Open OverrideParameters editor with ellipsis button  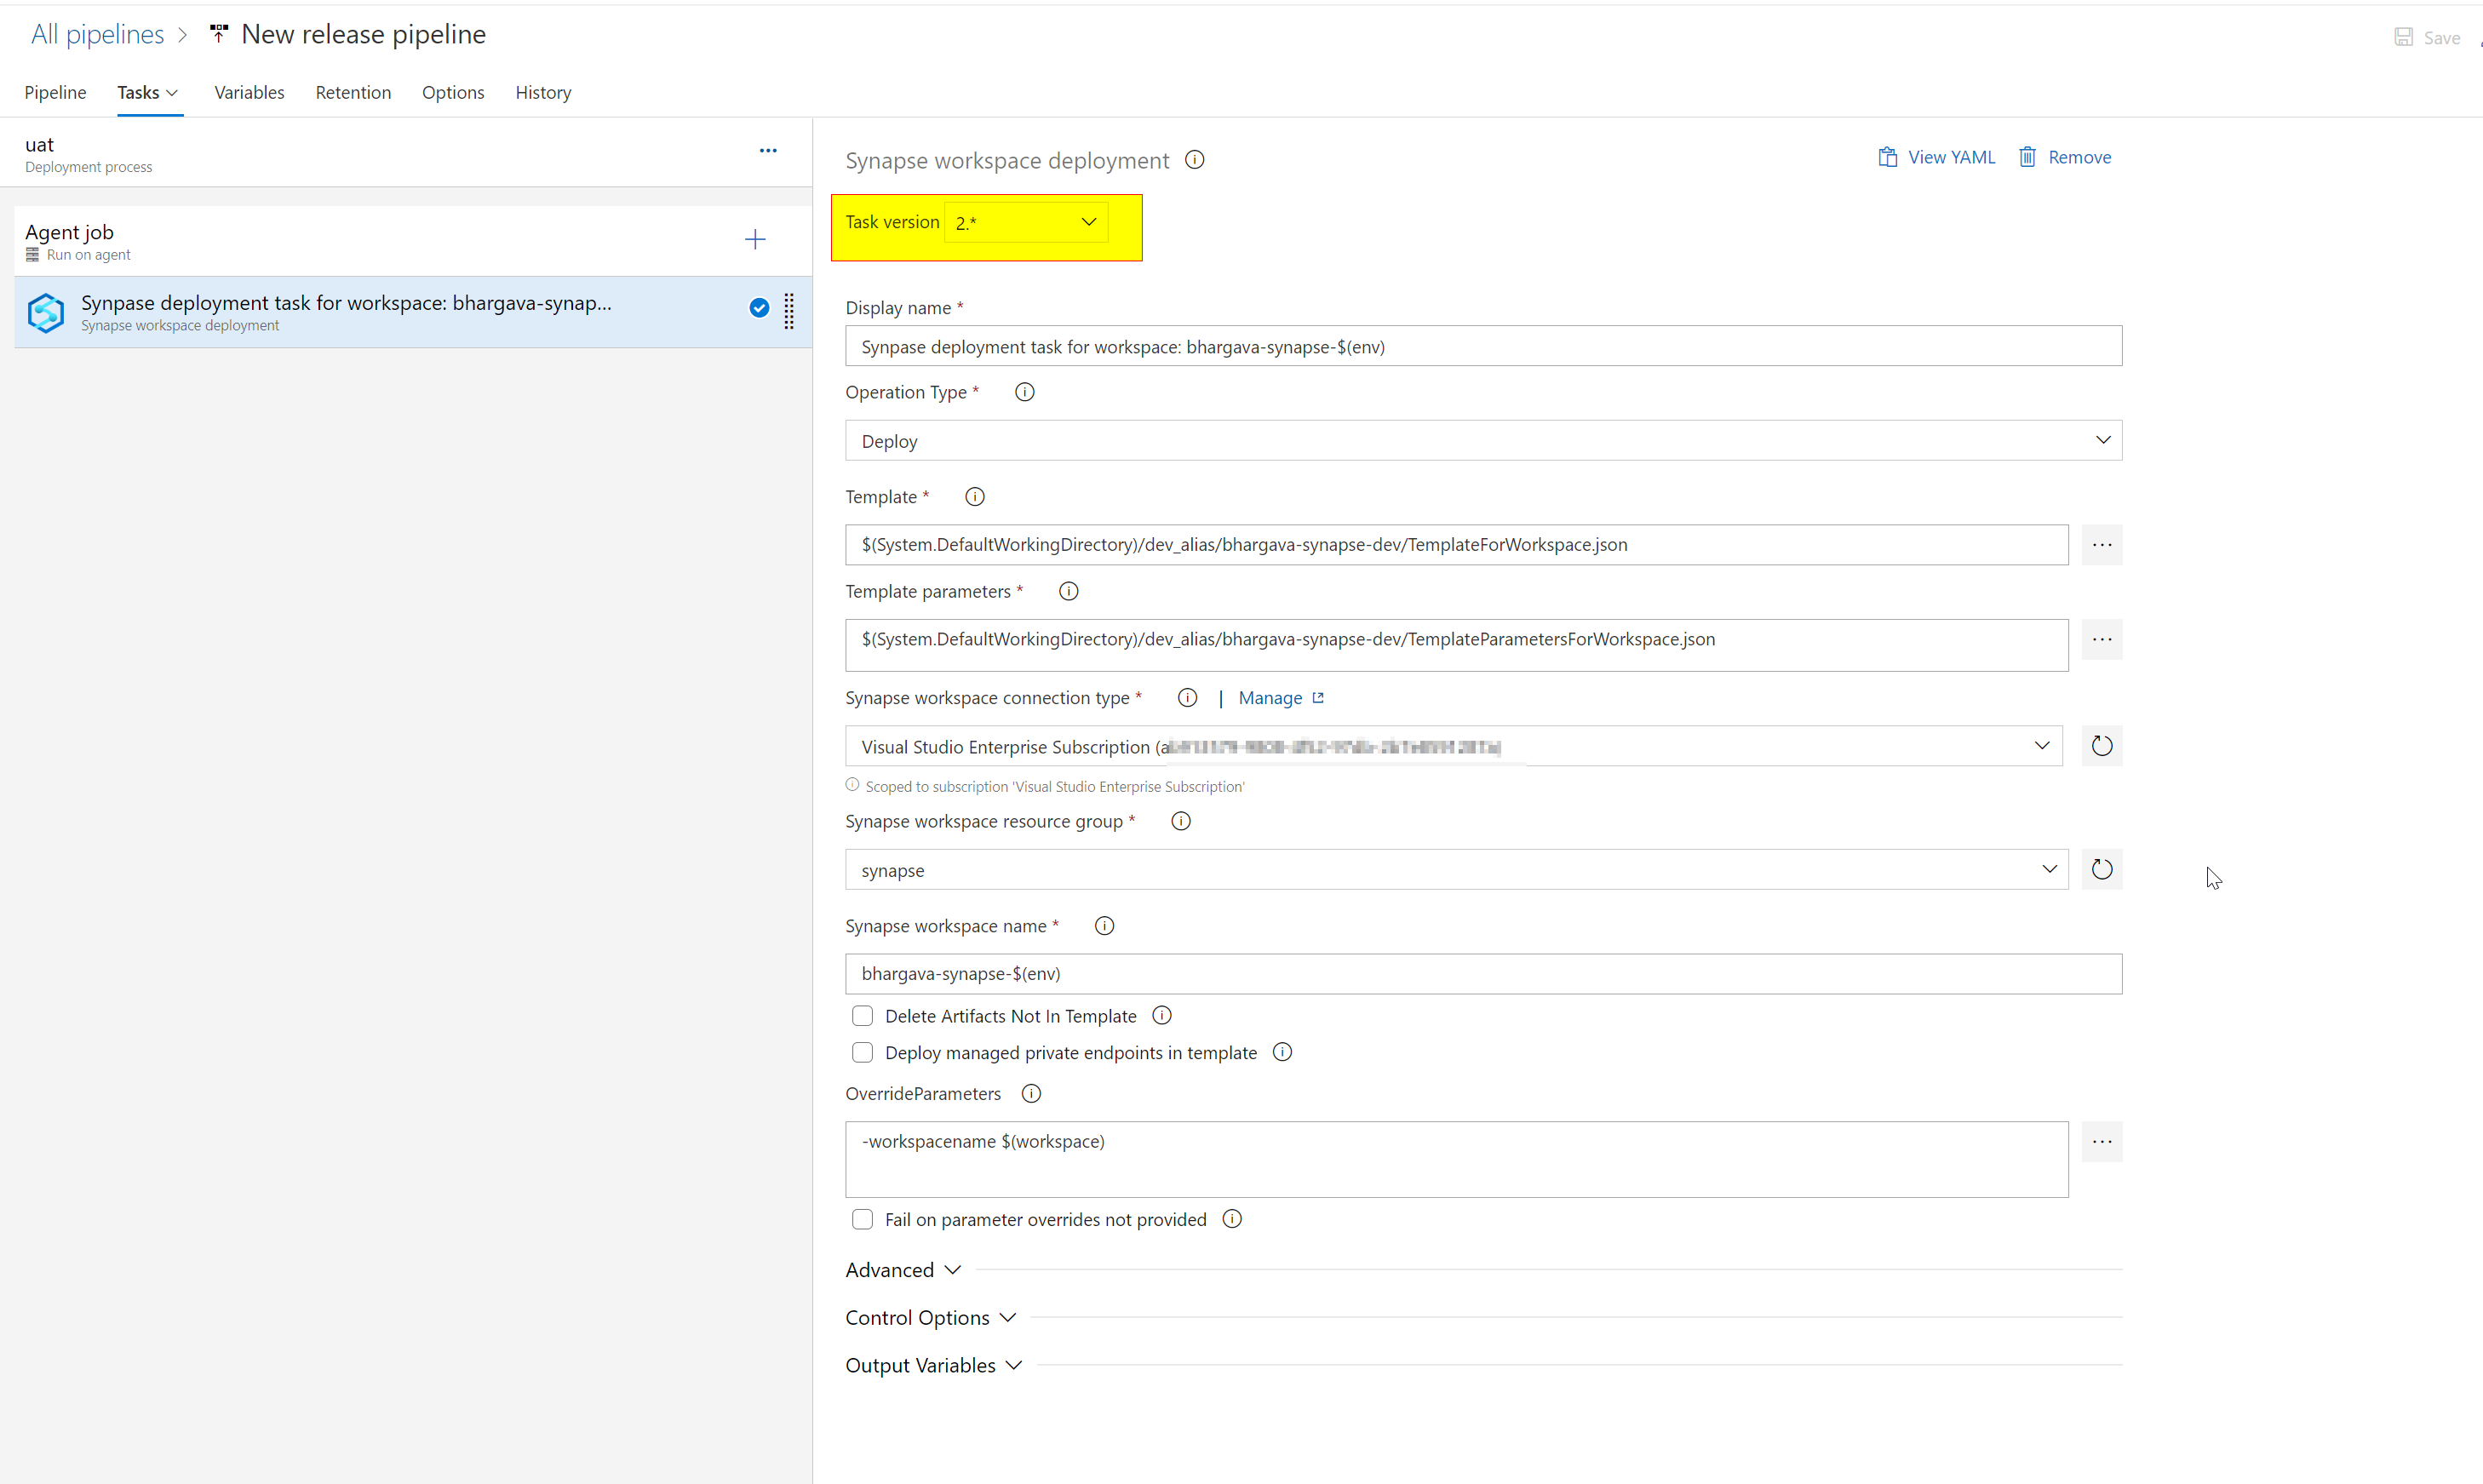coord(2101,1142)
